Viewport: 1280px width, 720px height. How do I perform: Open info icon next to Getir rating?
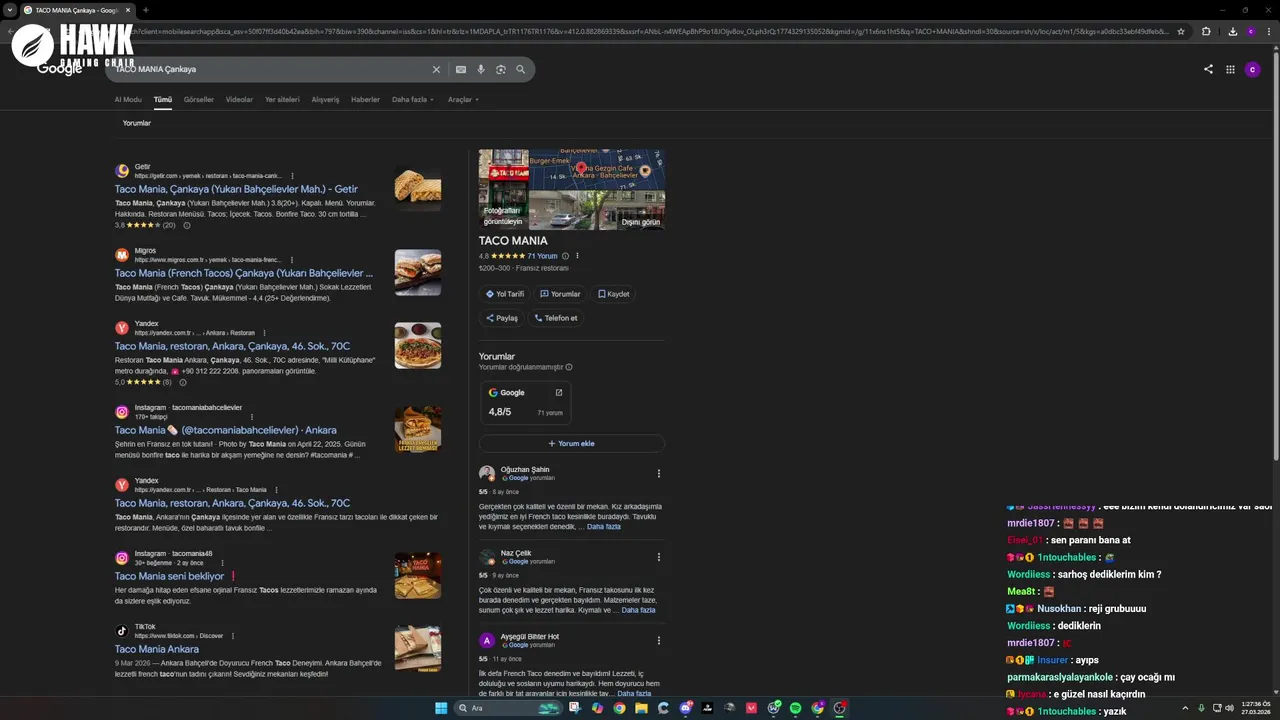[186, 225]
